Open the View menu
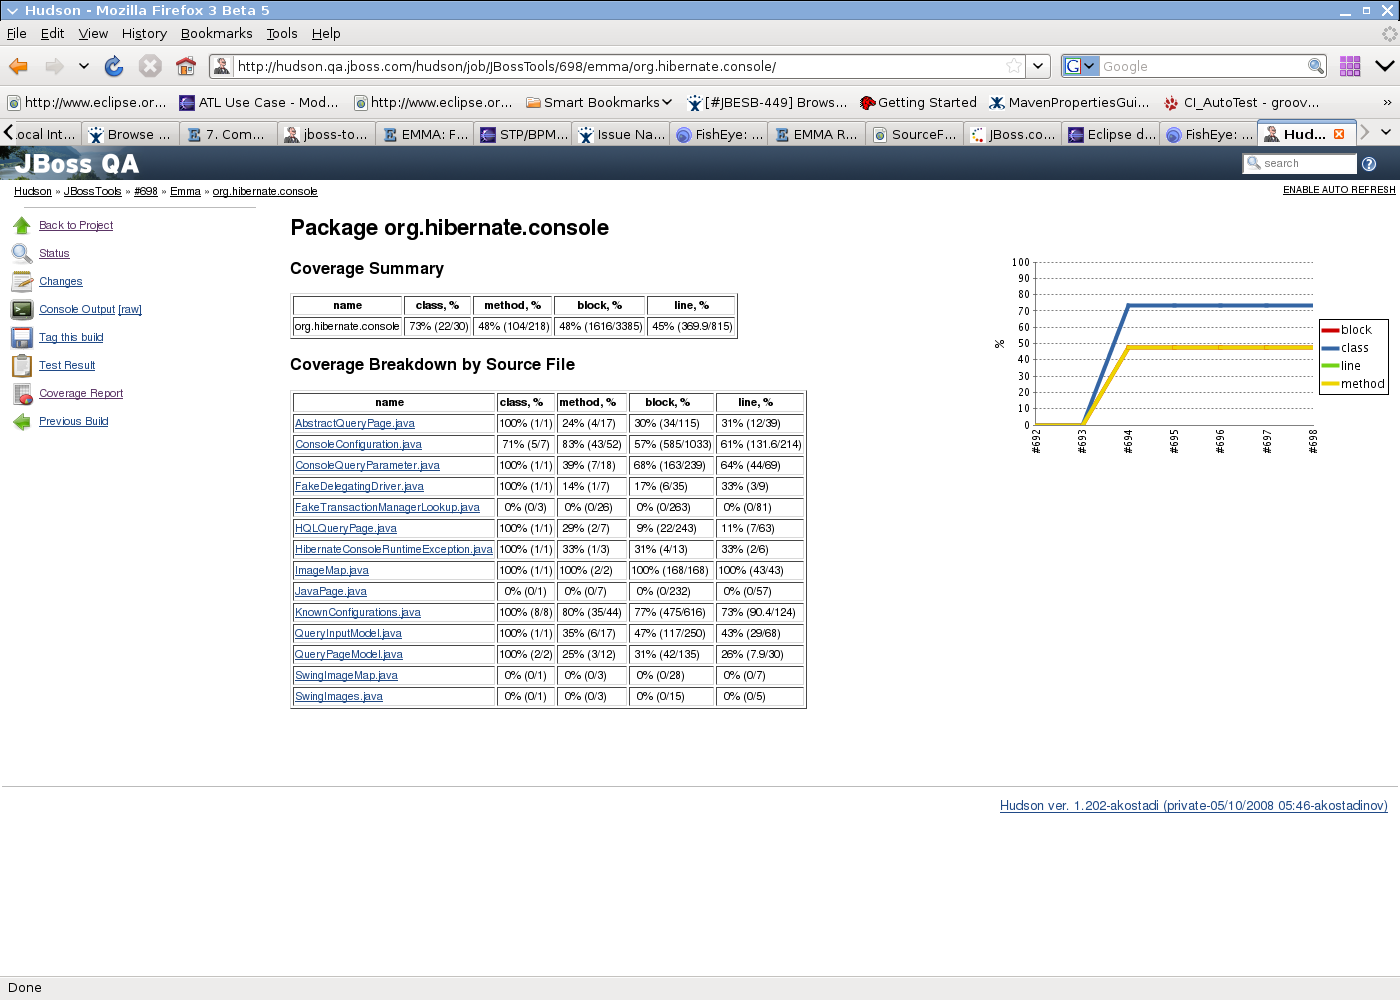1400x1000 pixels. [93, 33]
